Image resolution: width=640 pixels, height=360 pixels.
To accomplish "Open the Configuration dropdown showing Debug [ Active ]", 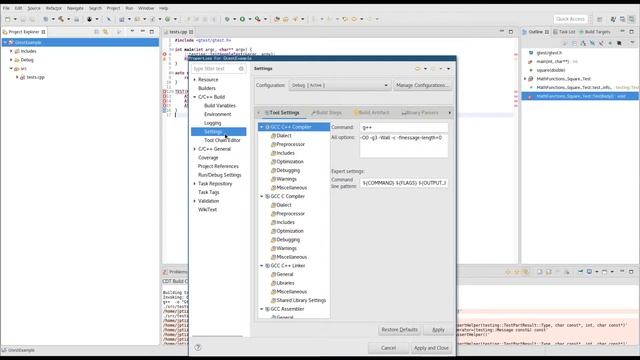I will tap(340, 85).
